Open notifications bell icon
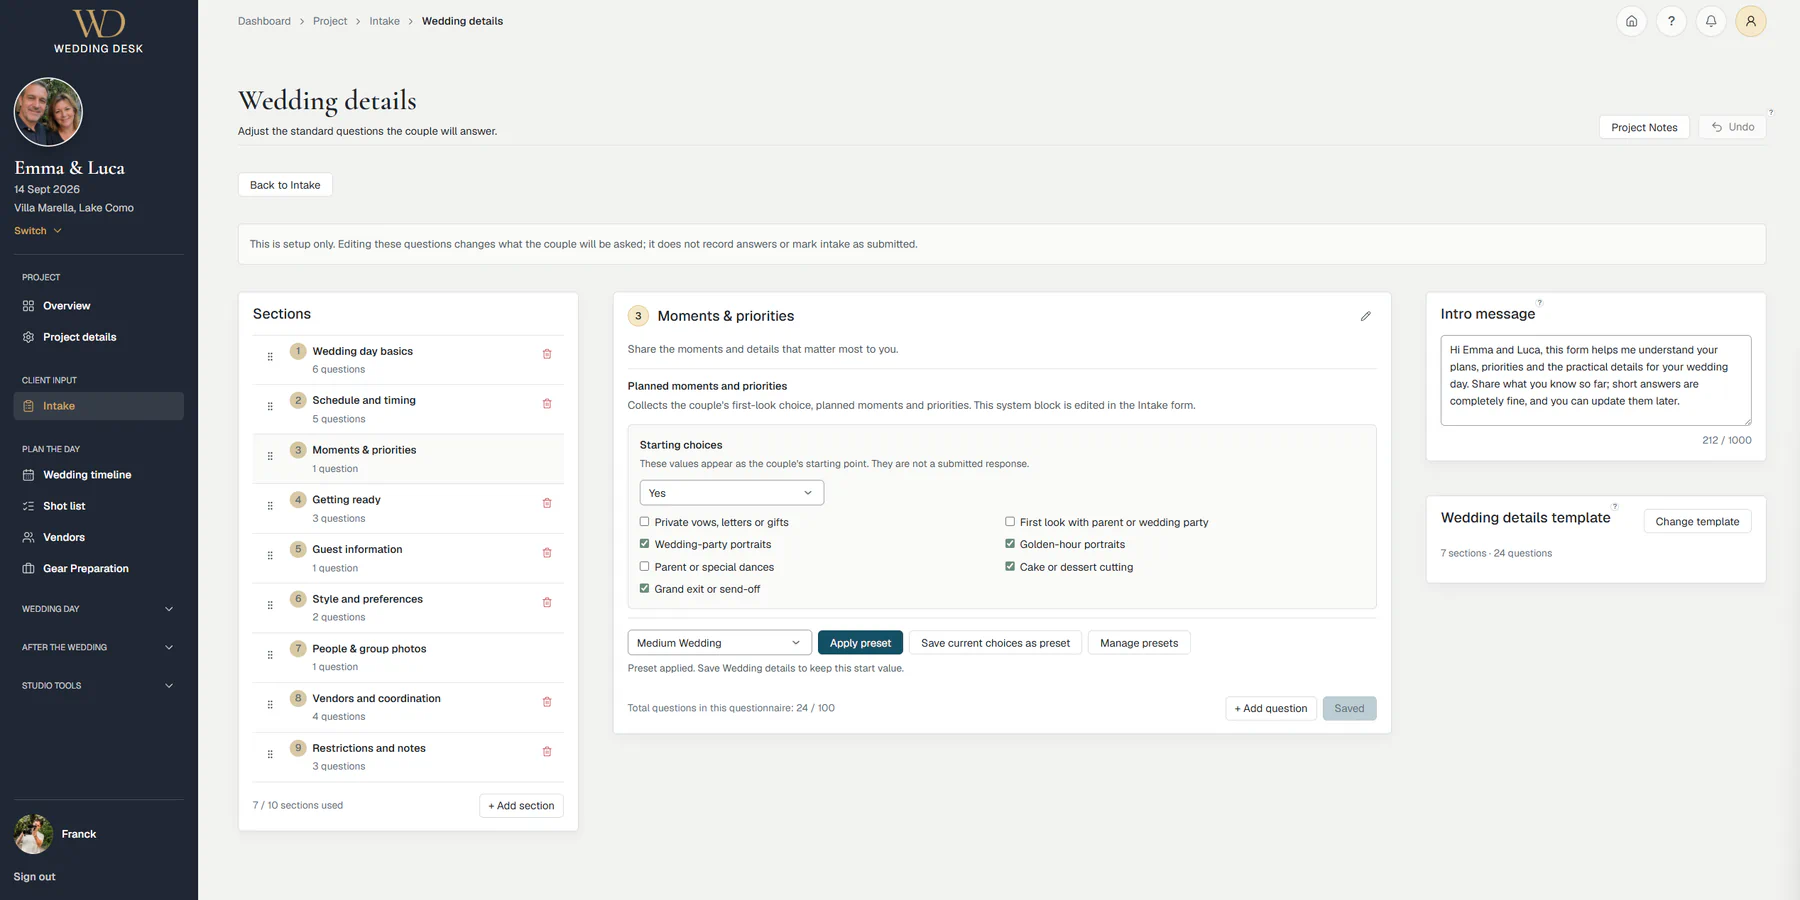This screenshot has width=1800, height=900. pyautogui.click(x=1711, y=21)
